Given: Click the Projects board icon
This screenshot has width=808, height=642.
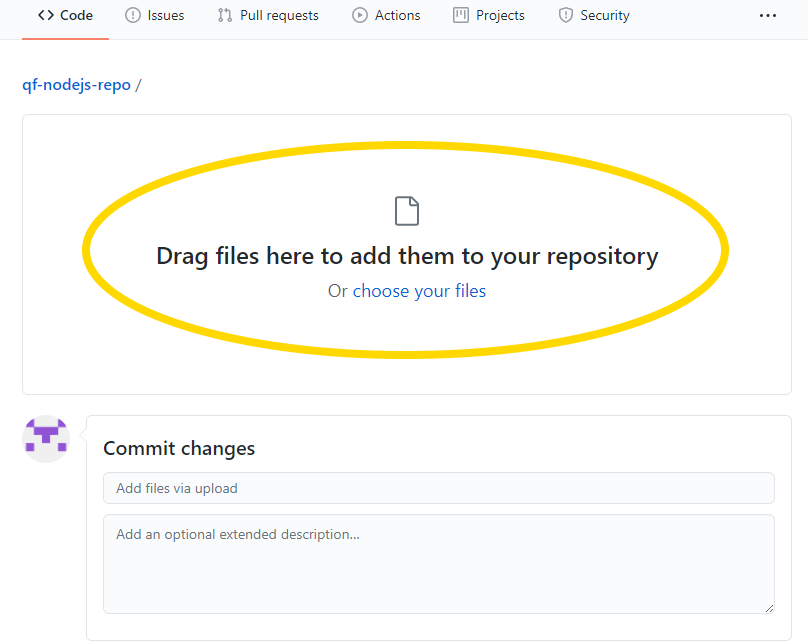Looking at the screenshot, I should 461,15.
